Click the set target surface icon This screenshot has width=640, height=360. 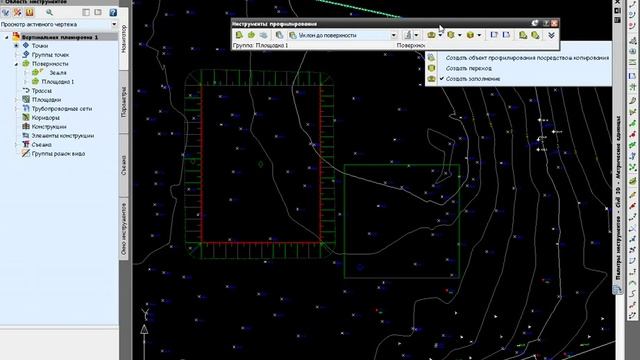tap(251, 36)
